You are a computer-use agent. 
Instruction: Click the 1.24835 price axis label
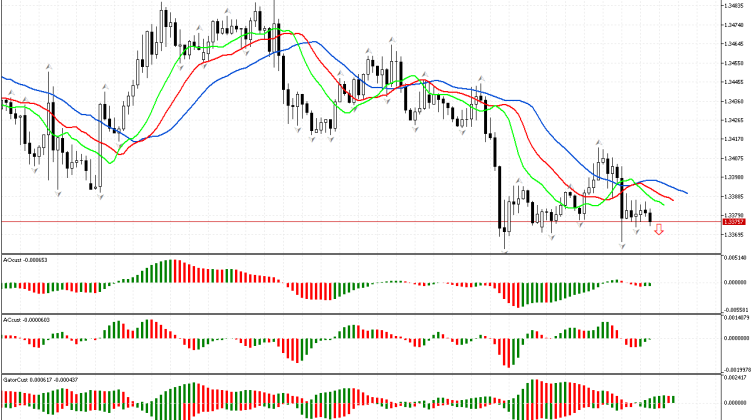click(x=735, y=7)
